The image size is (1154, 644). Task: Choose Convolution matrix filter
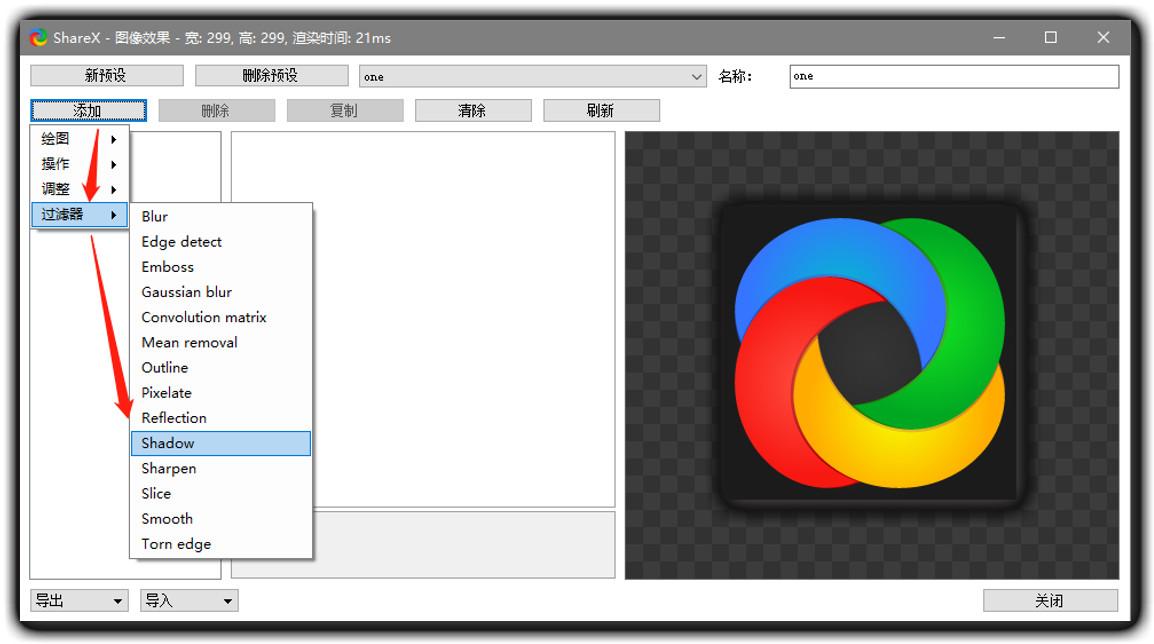[x=221, y=317]
